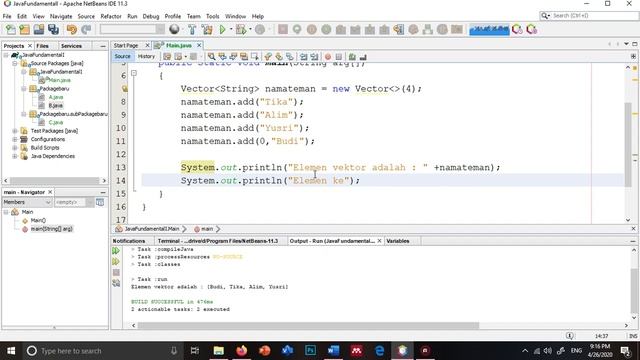The width and height of the screenshot is (640, 360).
Task: Open the Terminal tab in bottom panel
Action: tap(218, 241)
